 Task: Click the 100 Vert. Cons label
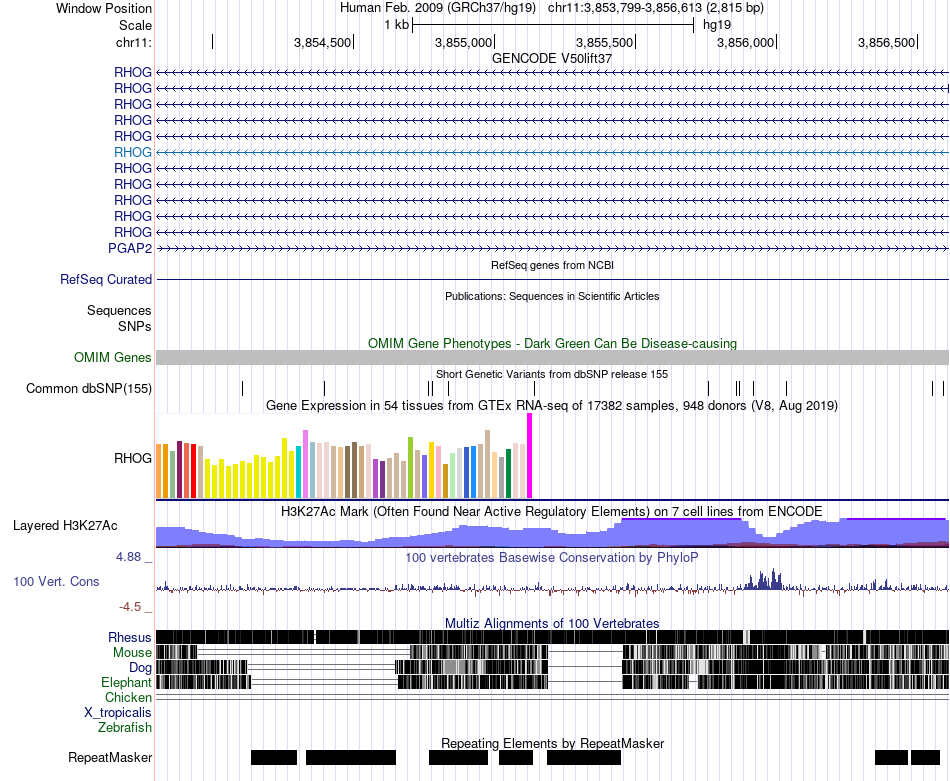coord(56,582)
